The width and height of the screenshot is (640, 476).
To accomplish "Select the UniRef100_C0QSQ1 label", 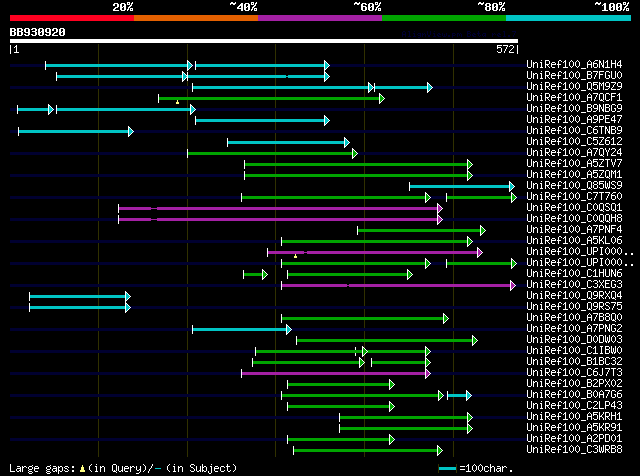I will point(574,207).
